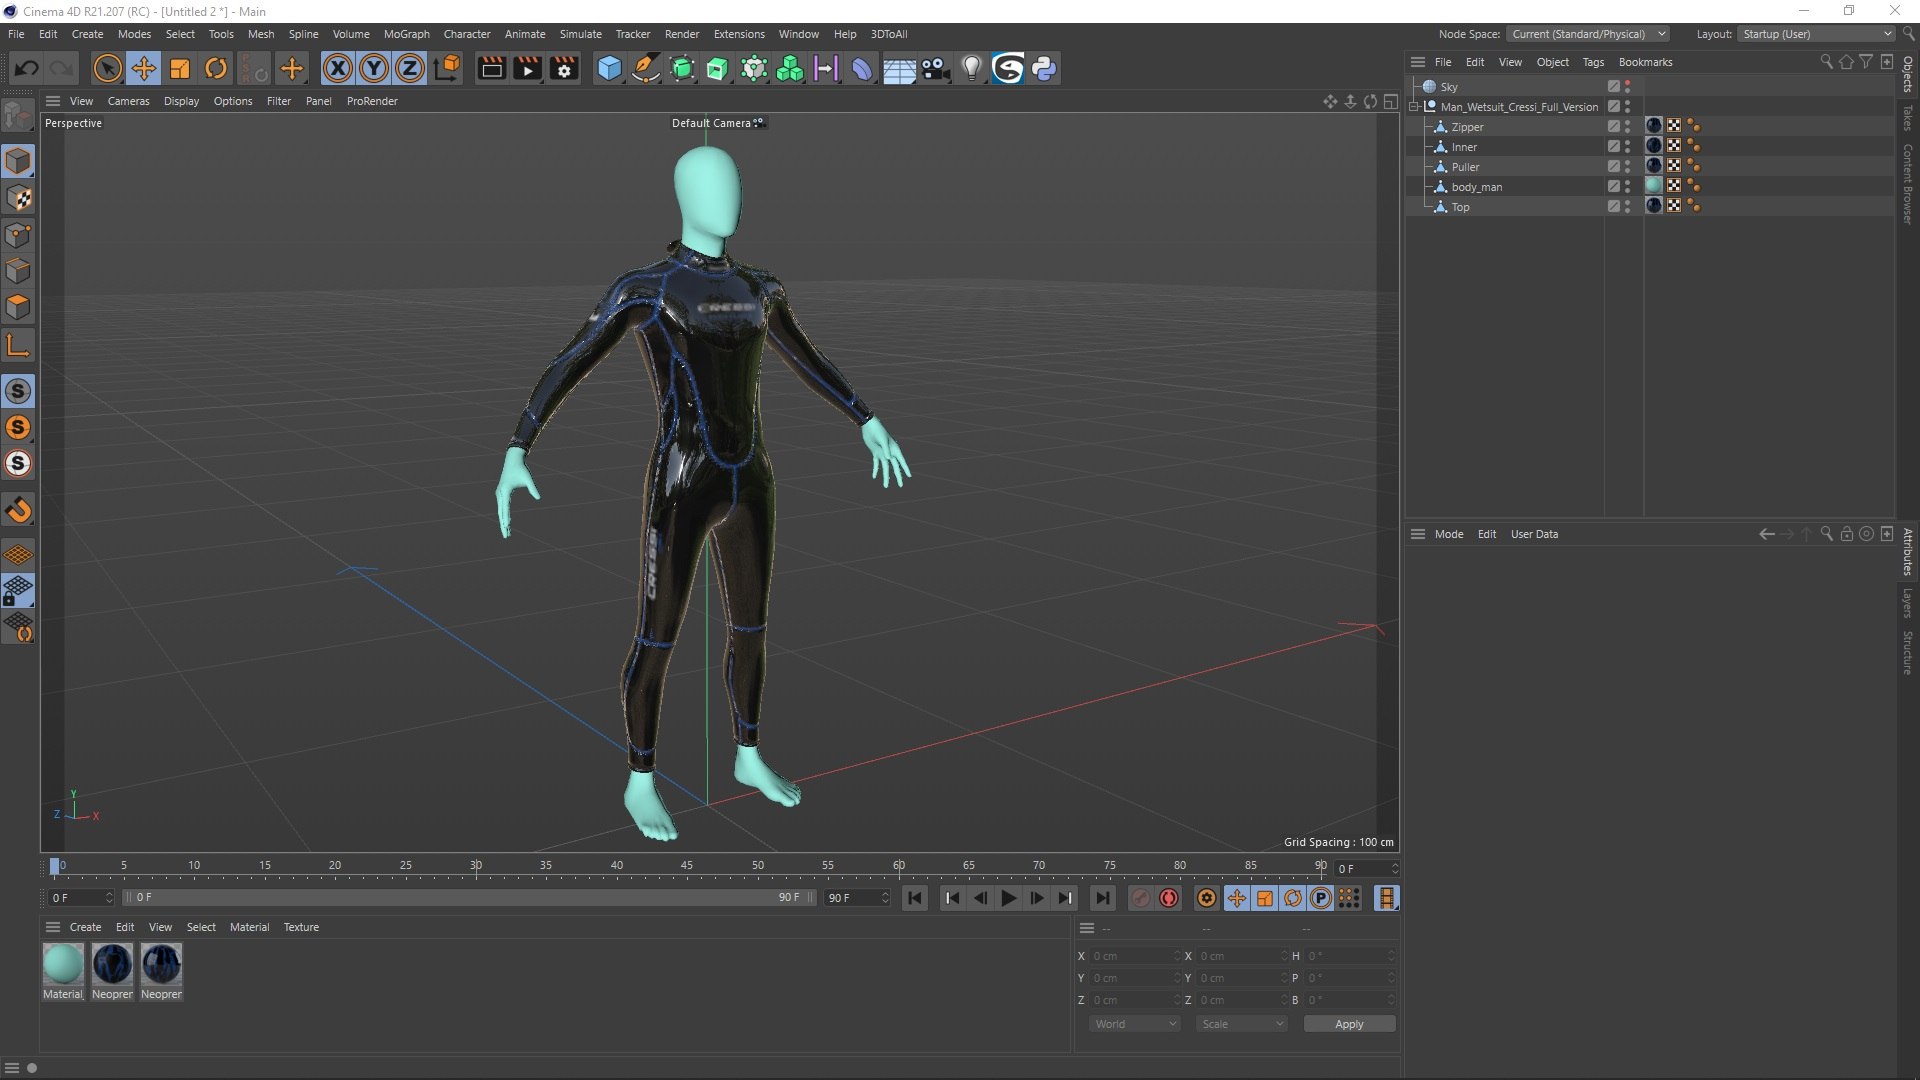
Task: Open the Object Manager Tags menu
Action: point(1593,62)
